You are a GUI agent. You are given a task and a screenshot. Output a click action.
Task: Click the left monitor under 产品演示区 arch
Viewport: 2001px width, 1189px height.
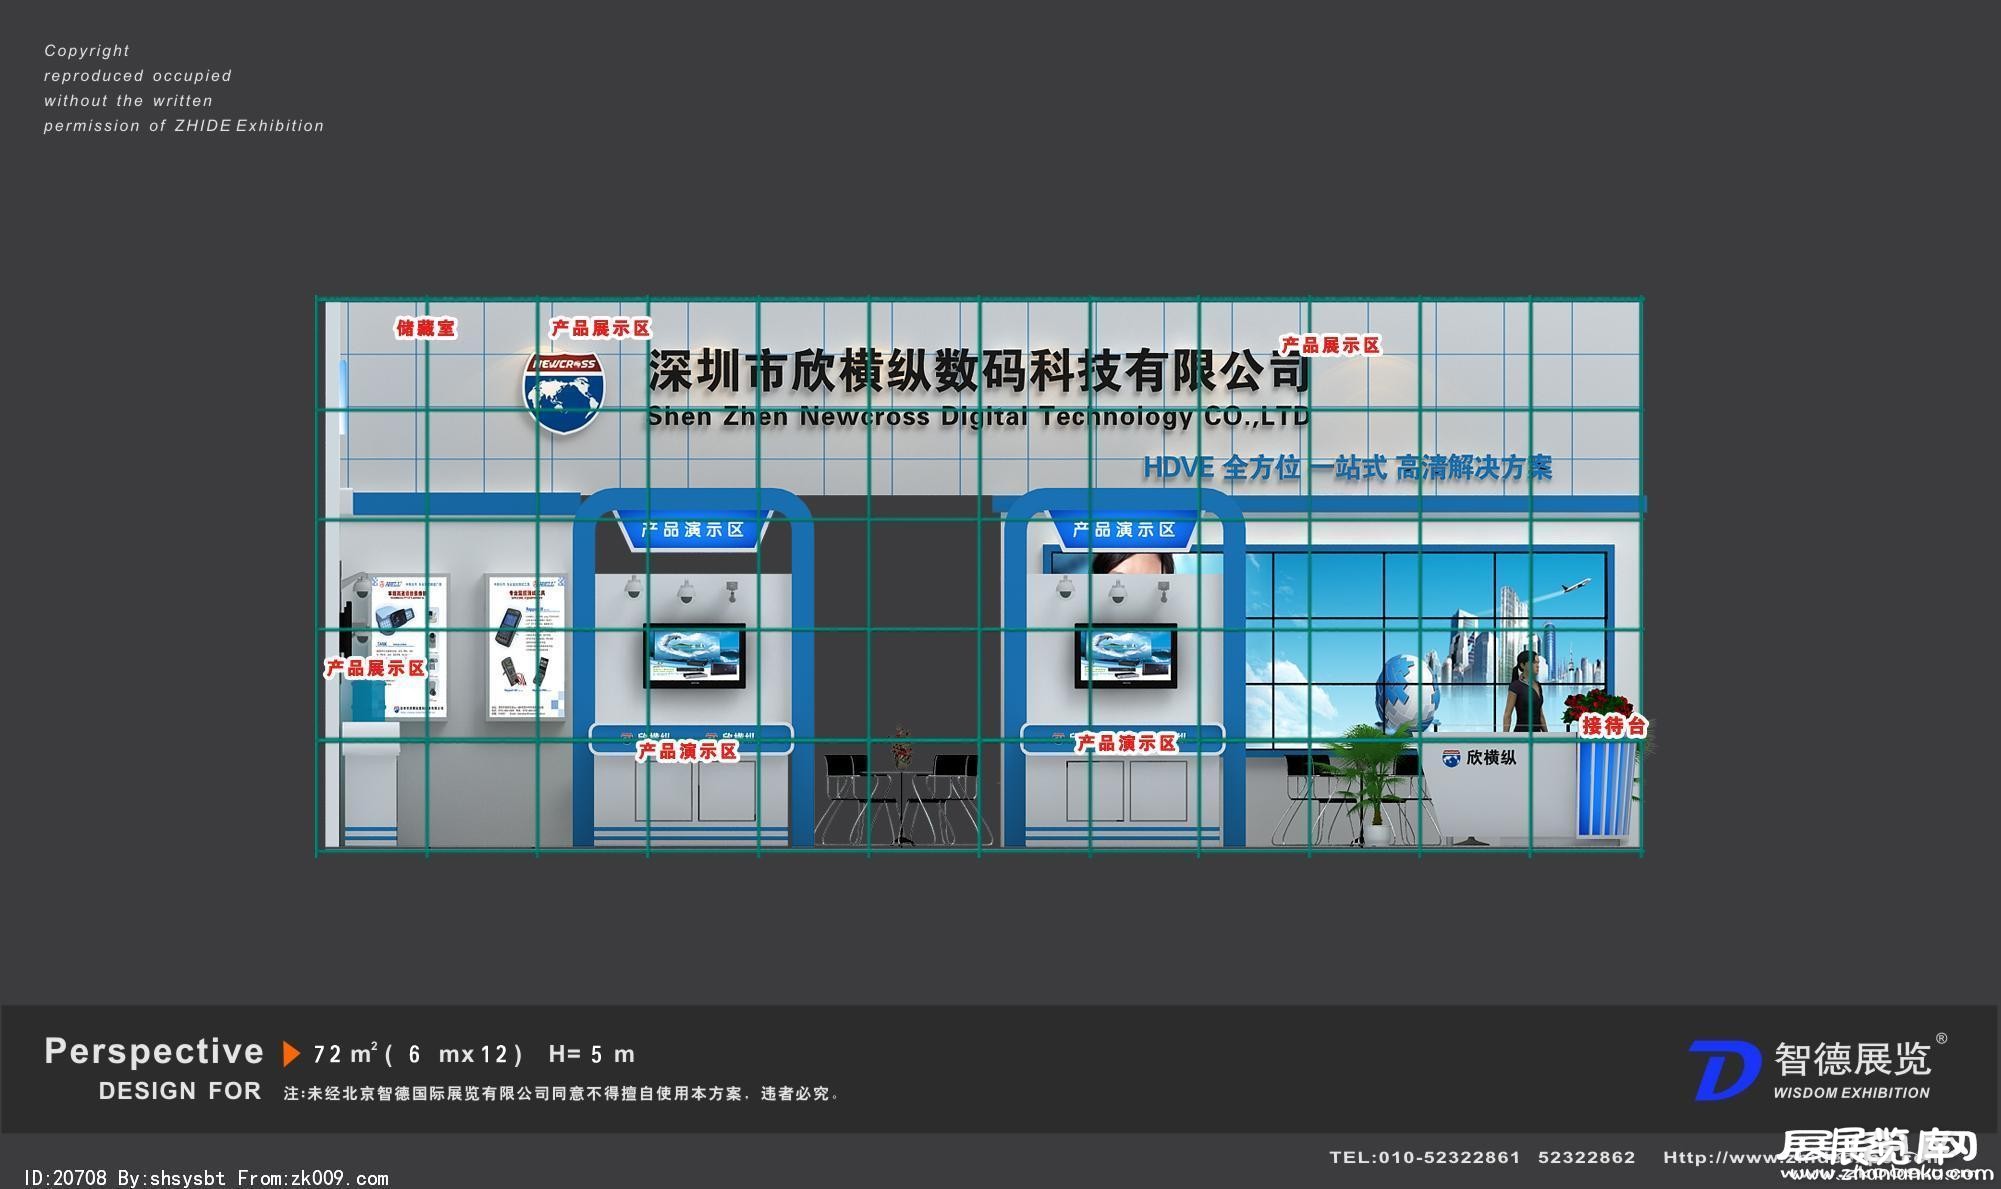coord(694,656)
